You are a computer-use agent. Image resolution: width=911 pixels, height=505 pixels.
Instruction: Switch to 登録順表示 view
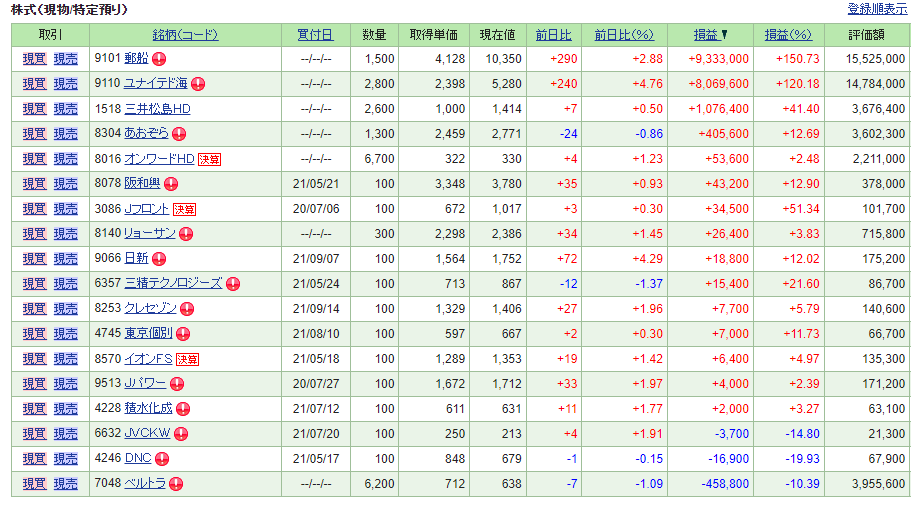tap(877, 9)
